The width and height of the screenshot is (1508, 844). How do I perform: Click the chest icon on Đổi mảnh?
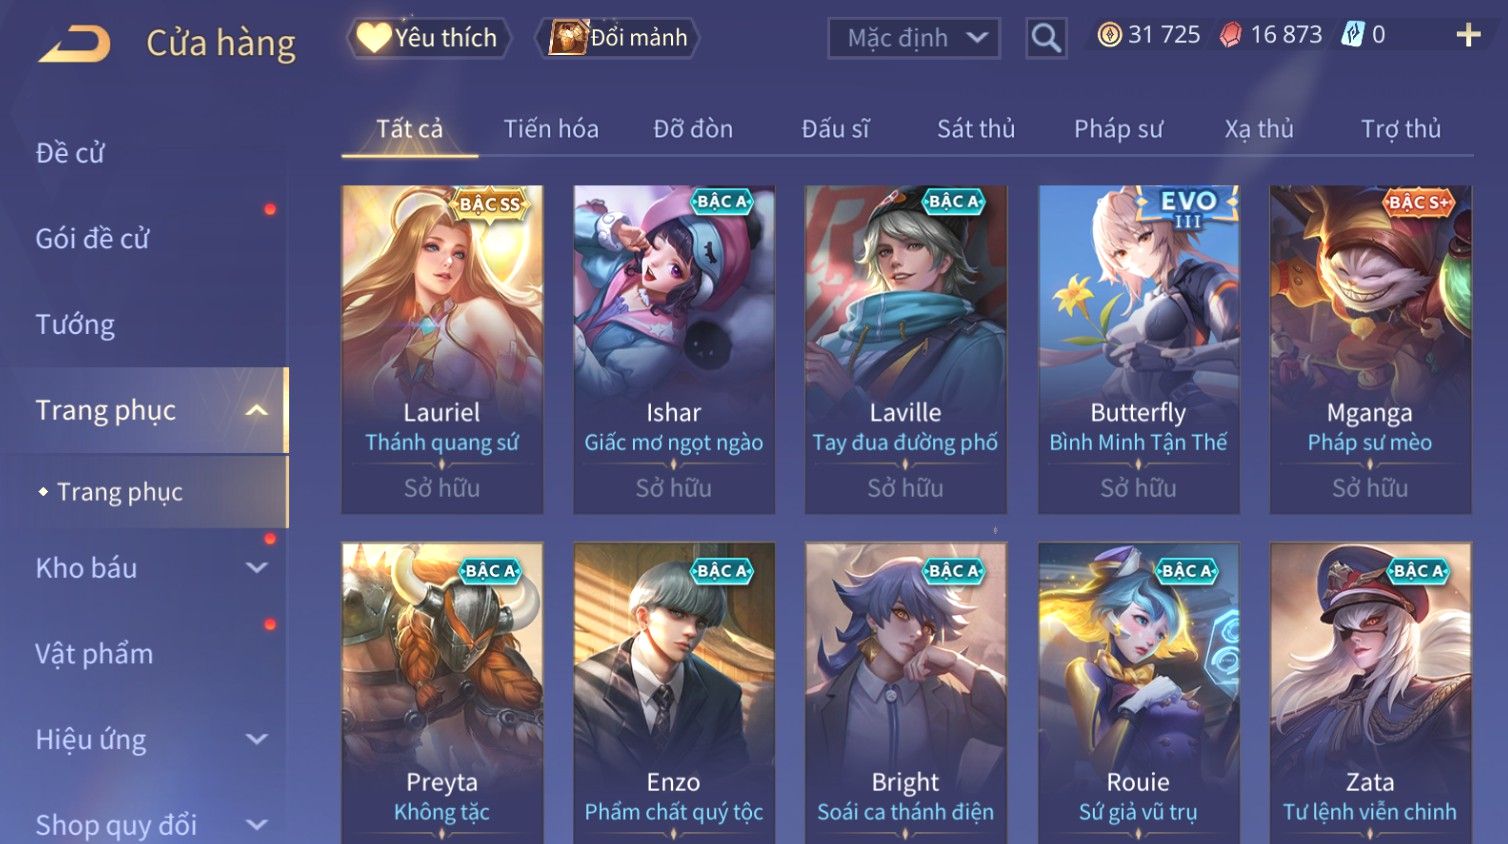568,38
